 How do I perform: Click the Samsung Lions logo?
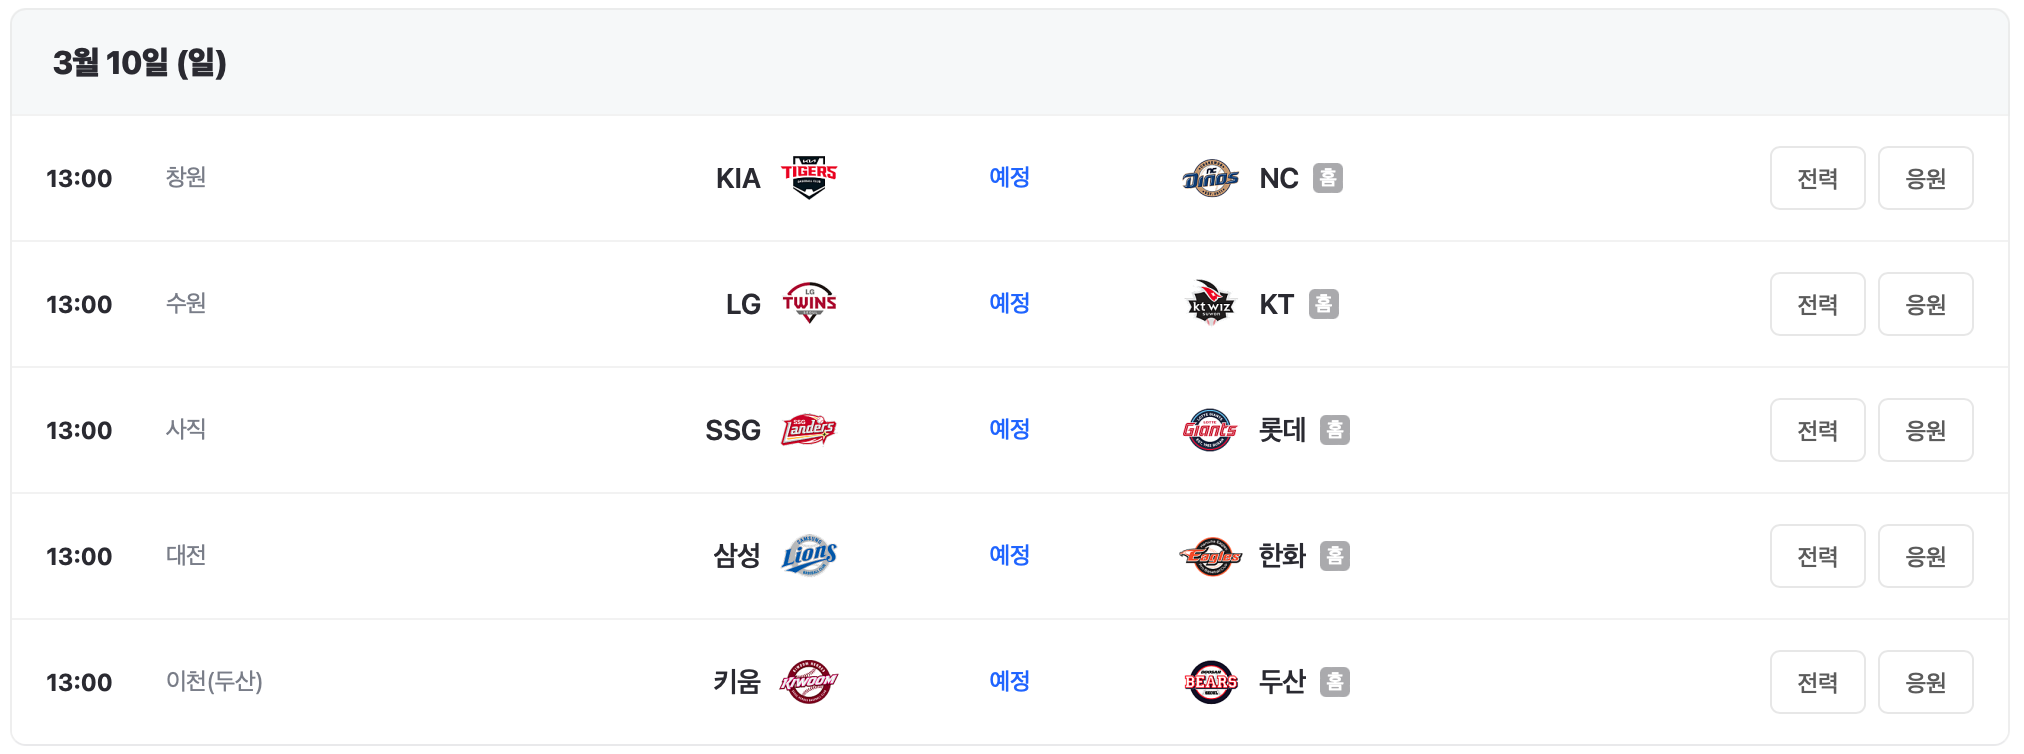pos(809,556)
